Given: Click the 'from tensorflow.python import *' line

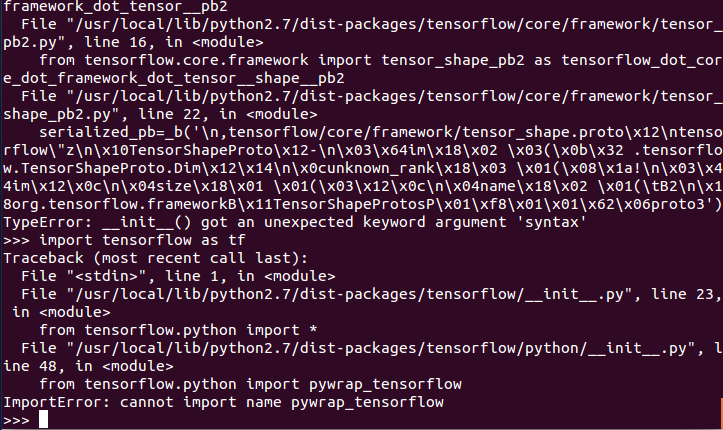Looking at the screenshot, I should coord(178,330).
